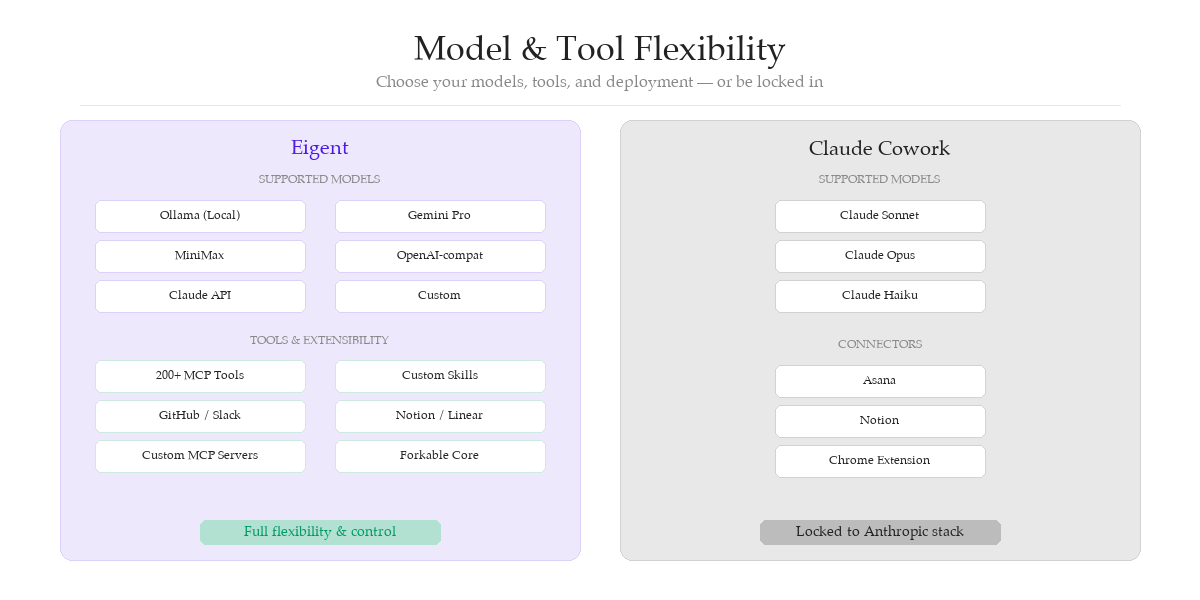Screen dimensions: 1200x600
Task: Select the Gemini Pro model chip
Action: pos(440,216)
